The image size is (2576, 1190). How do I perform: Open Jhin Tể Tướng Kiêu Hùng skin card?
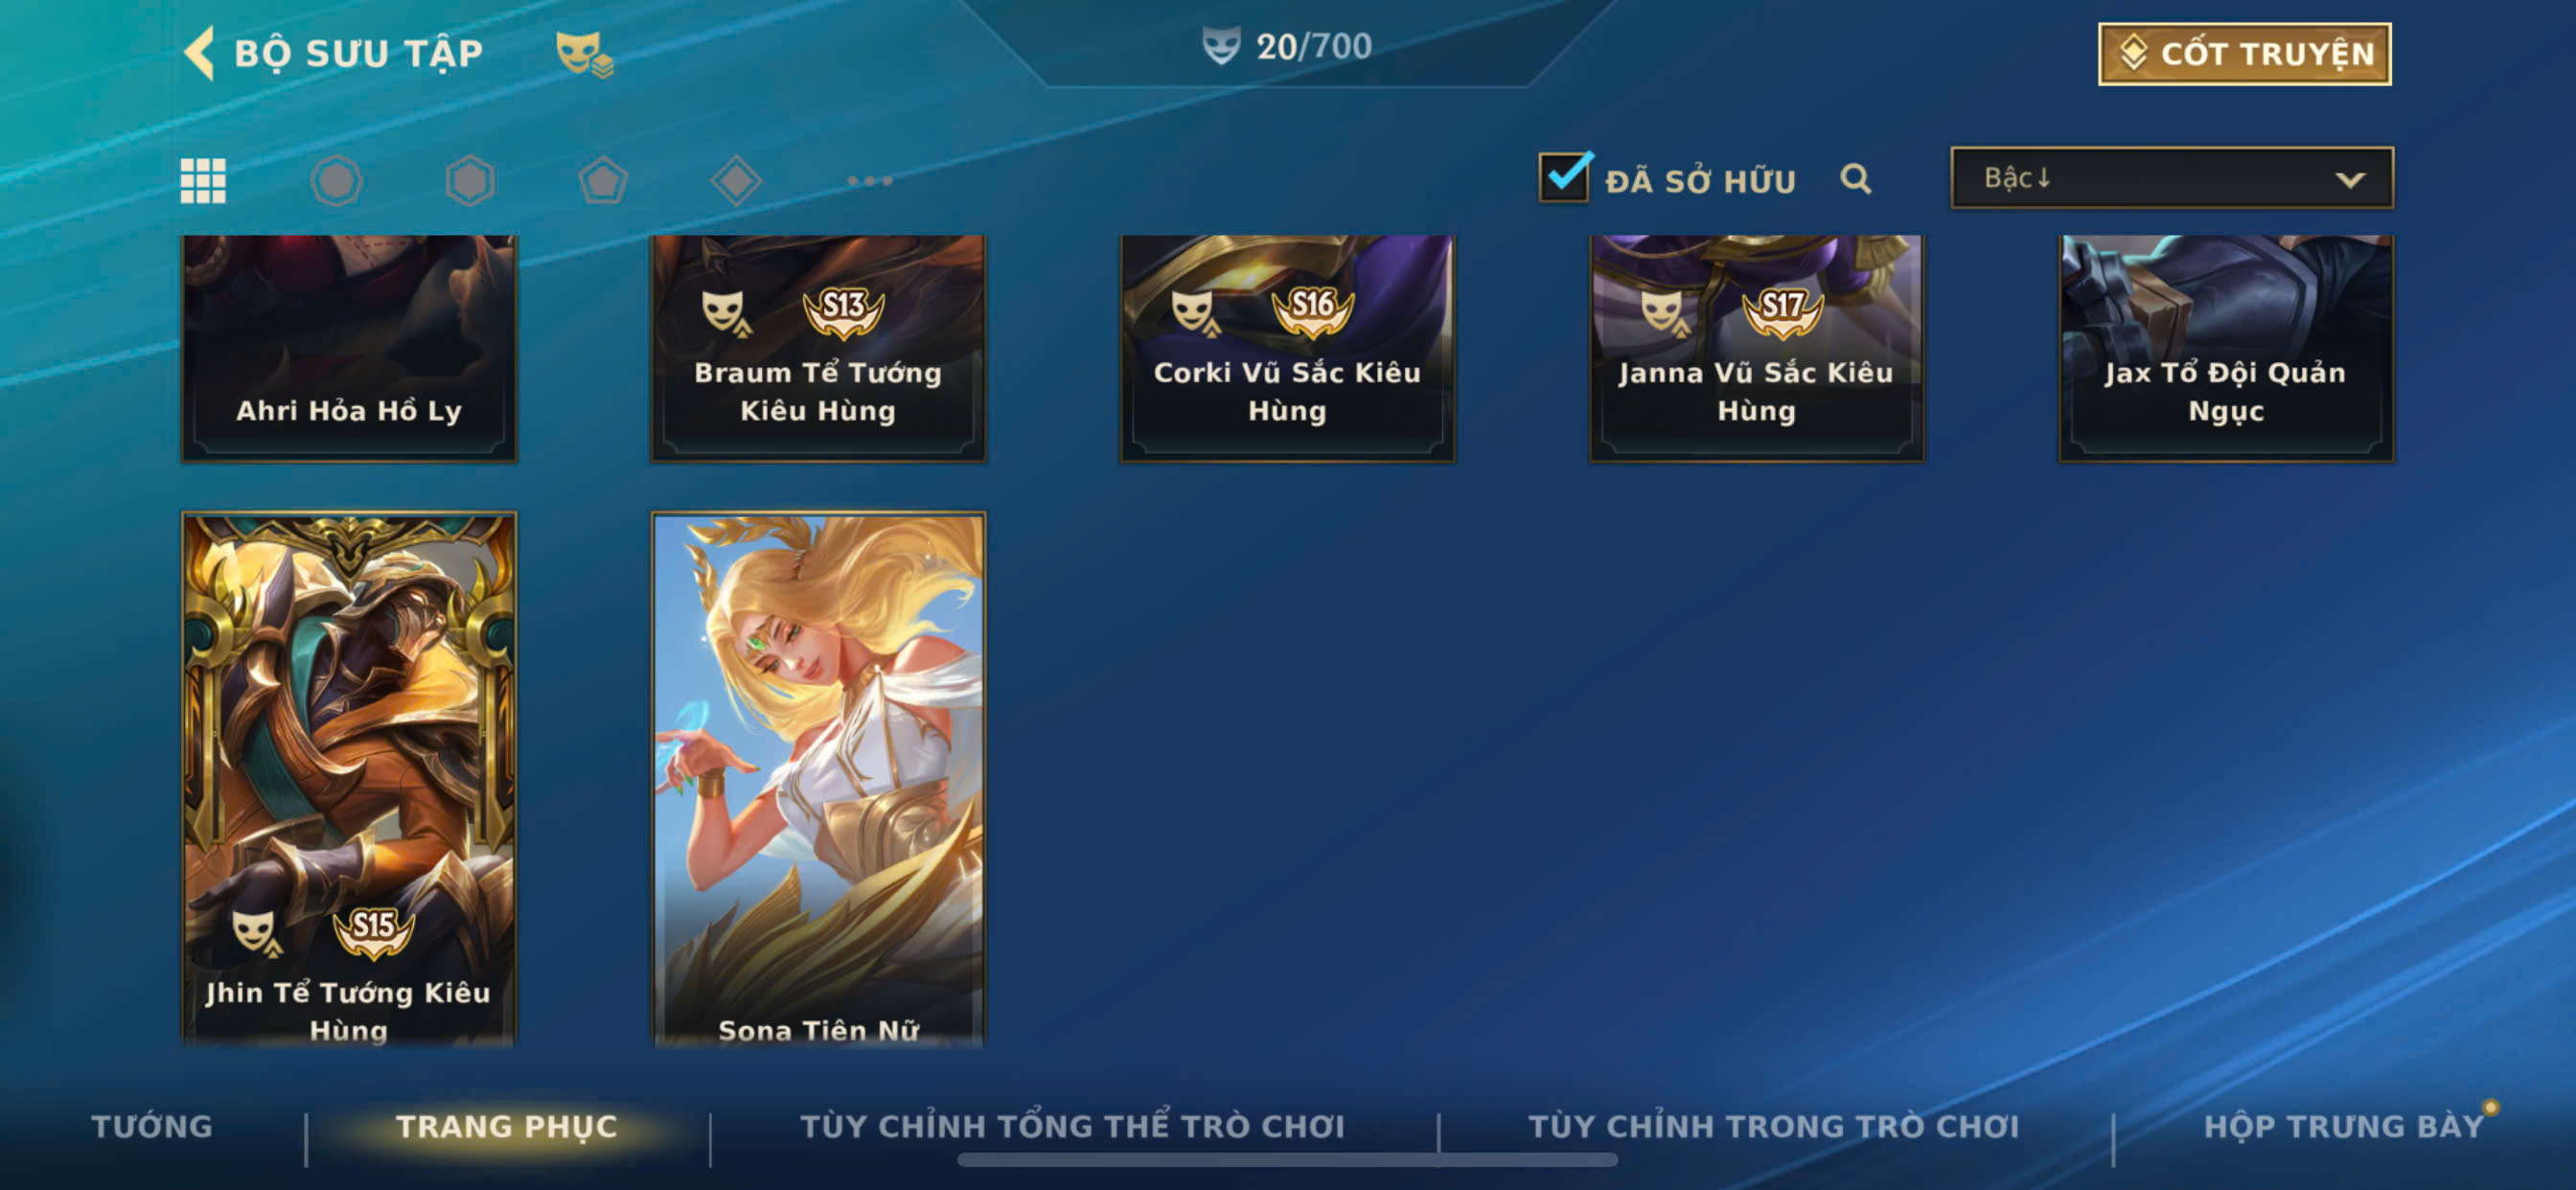(x=349, y=780)
